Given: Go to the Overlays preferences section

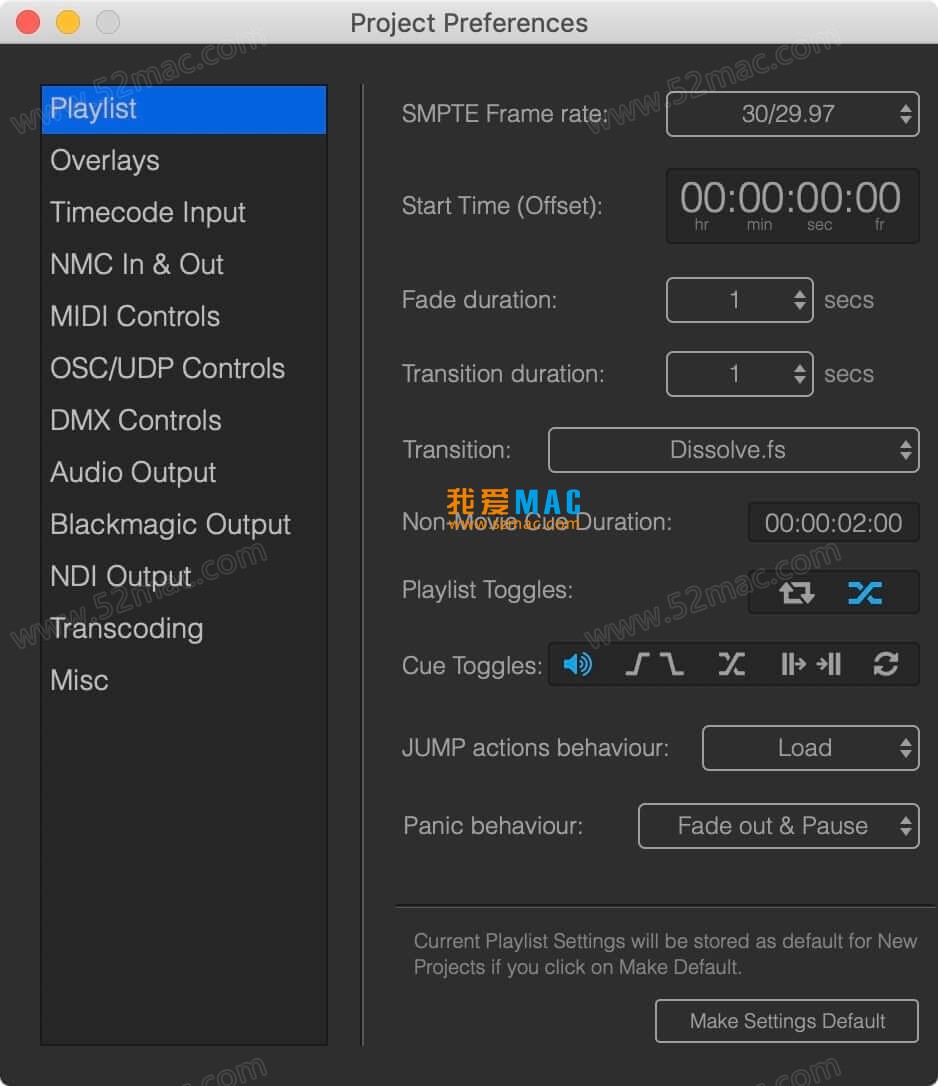Looking at the screenshot, I should click(184, 161).
